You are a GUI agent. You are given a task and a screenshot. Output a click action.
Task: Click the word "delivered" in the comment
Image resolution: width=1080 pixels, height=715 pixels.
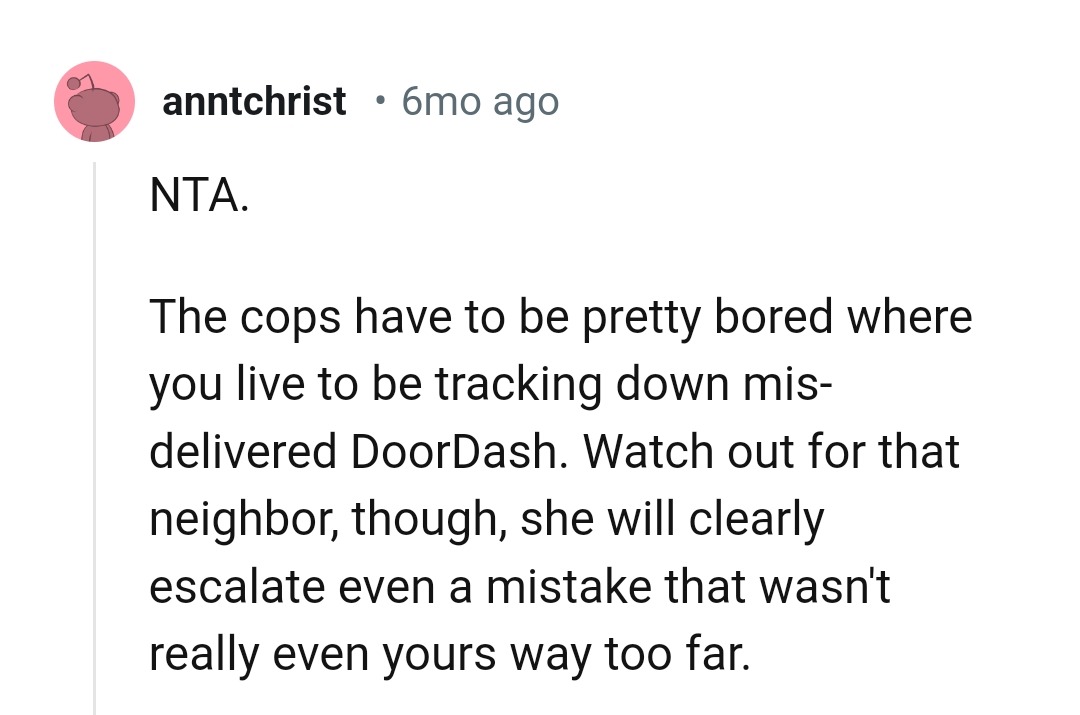click(243, 452)
